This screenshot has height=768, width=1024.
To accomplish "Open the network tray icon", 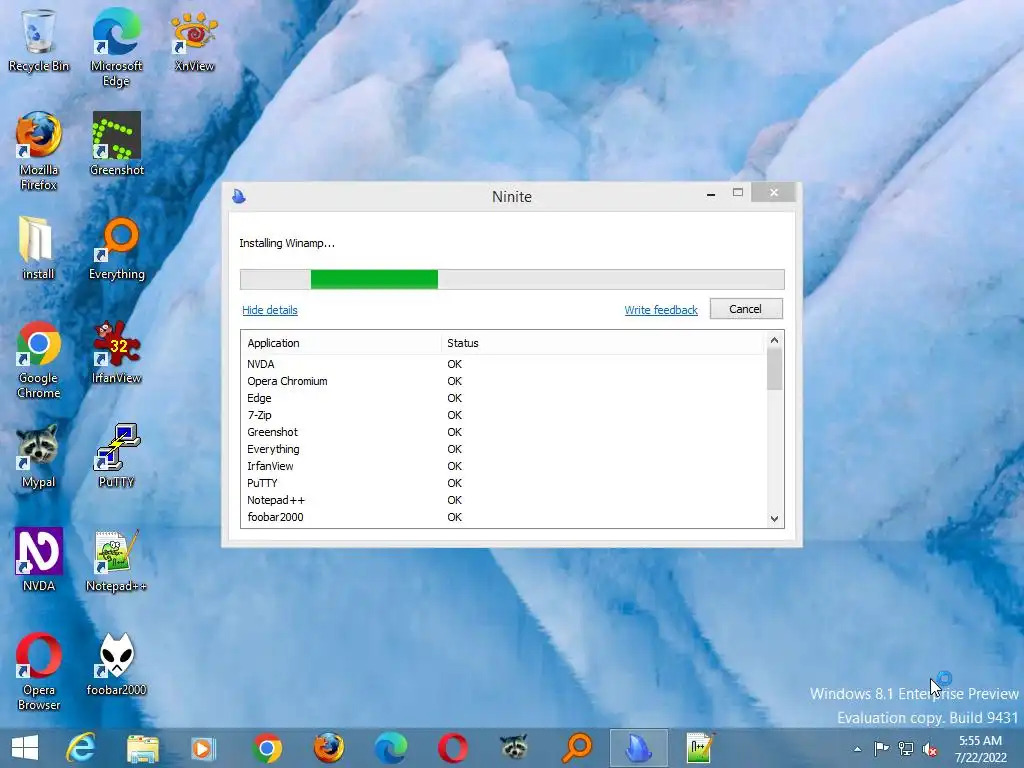I will pyautogui.click(x=906, y=748).
